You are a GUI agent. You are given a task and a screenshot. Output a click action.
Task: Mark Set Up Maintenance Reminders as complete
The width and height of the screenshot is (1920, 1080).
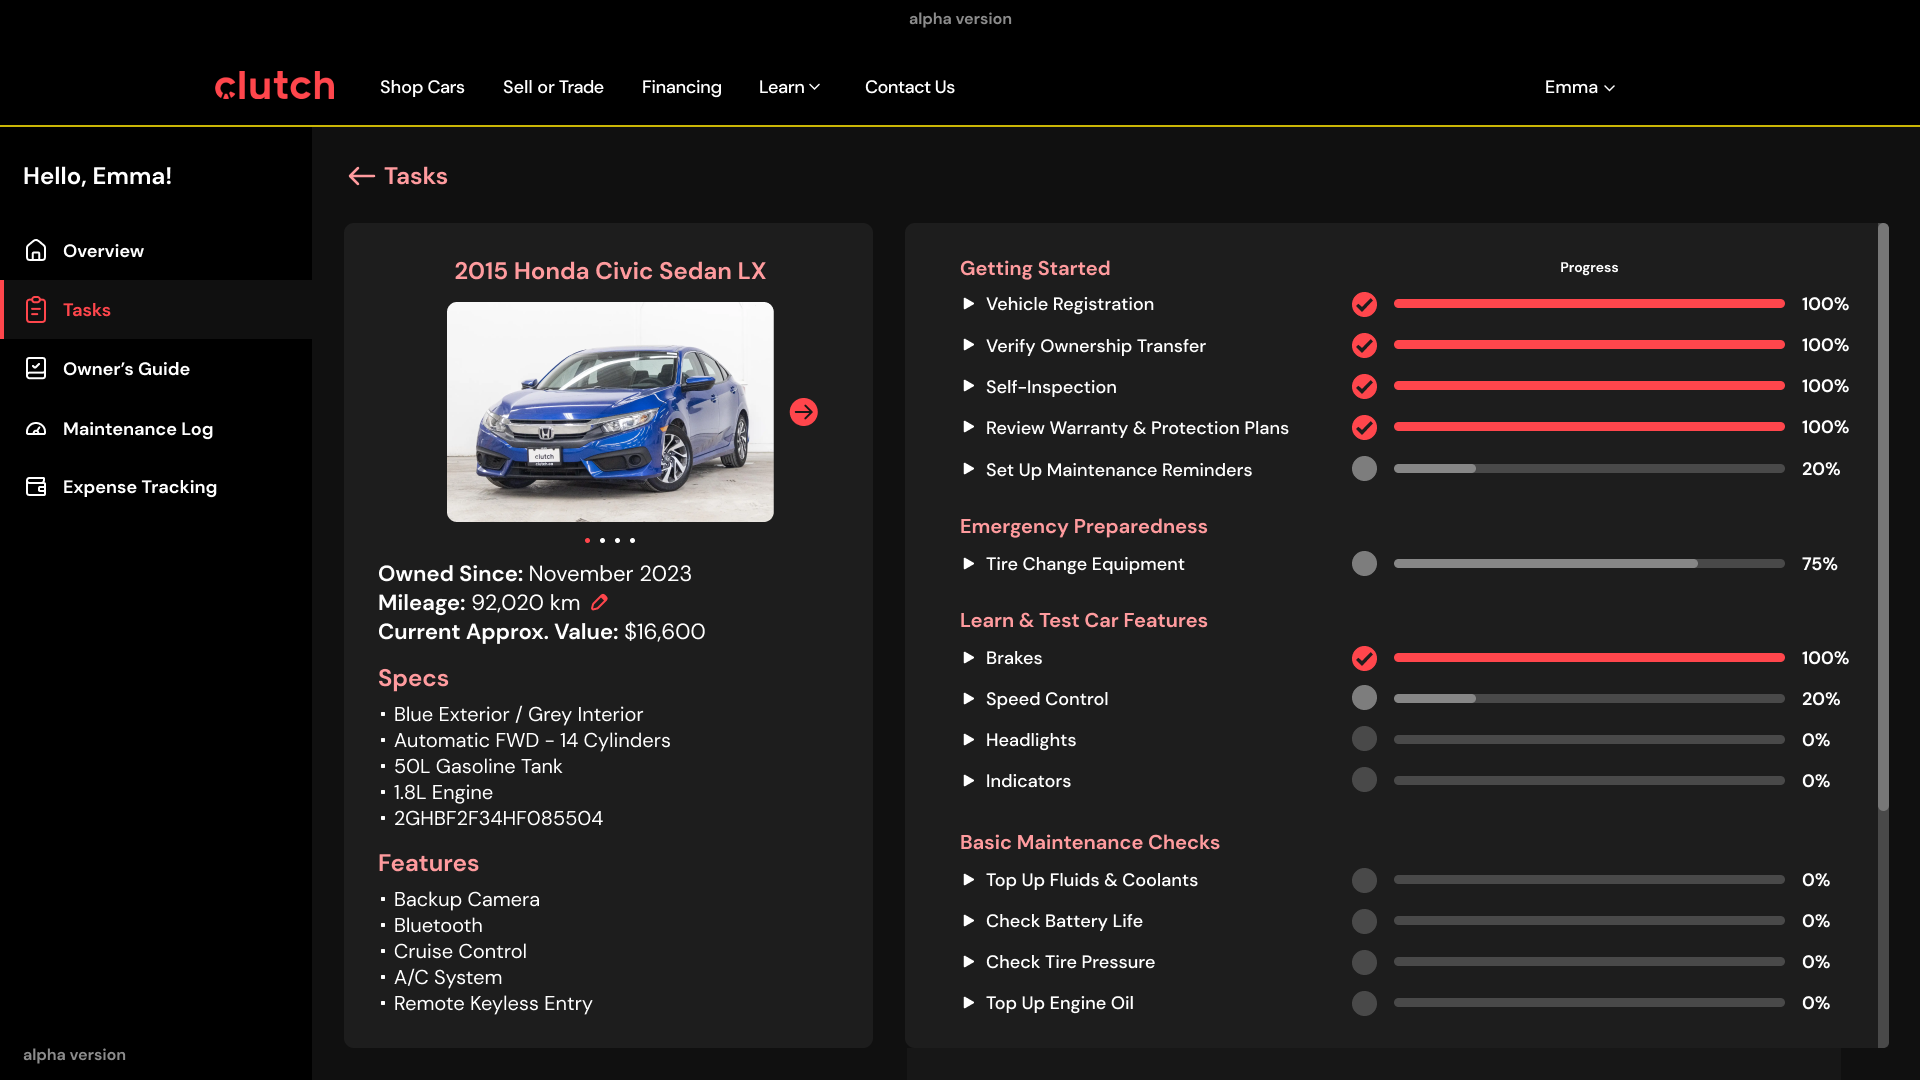[x=1364, y=469]
